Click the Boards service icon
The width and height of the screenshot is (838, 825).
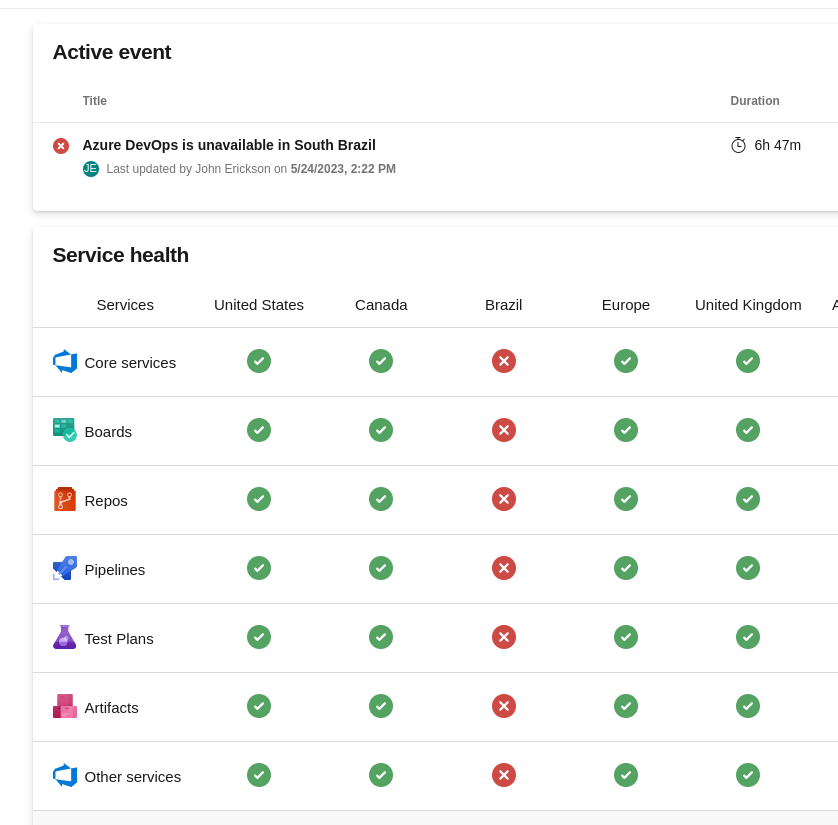pos(65,430)
